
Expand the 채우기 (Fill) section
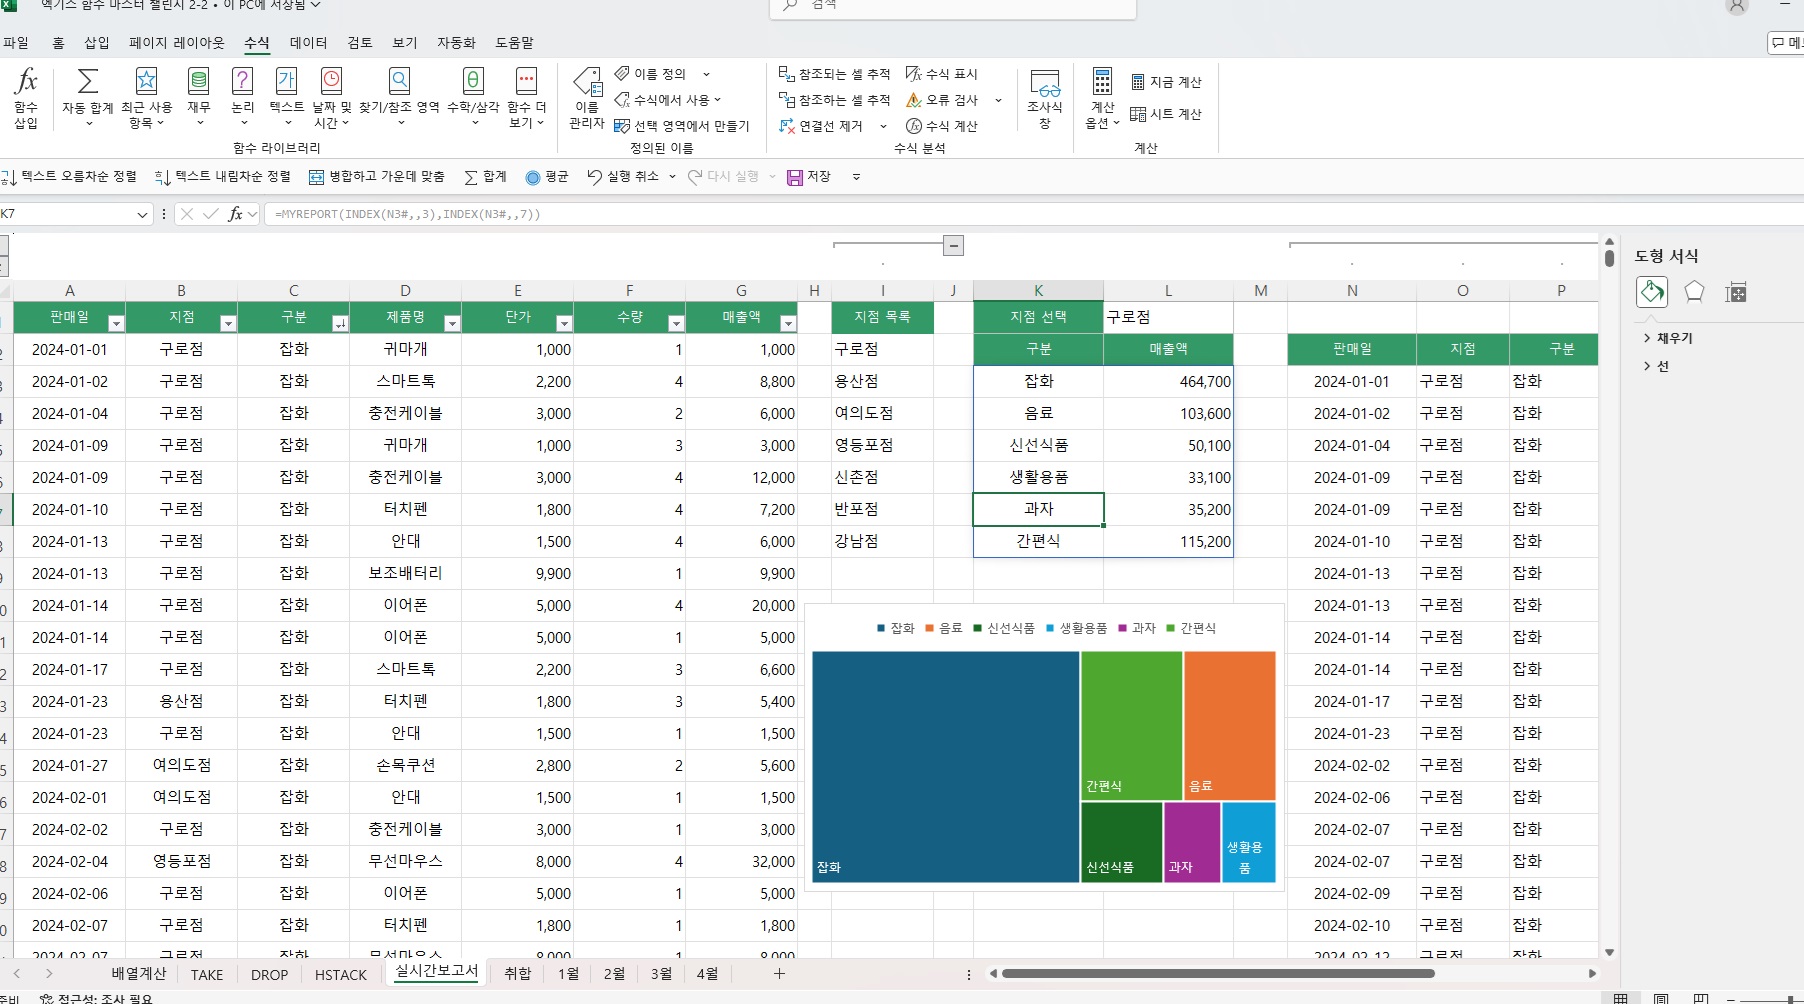(1668, 338)
